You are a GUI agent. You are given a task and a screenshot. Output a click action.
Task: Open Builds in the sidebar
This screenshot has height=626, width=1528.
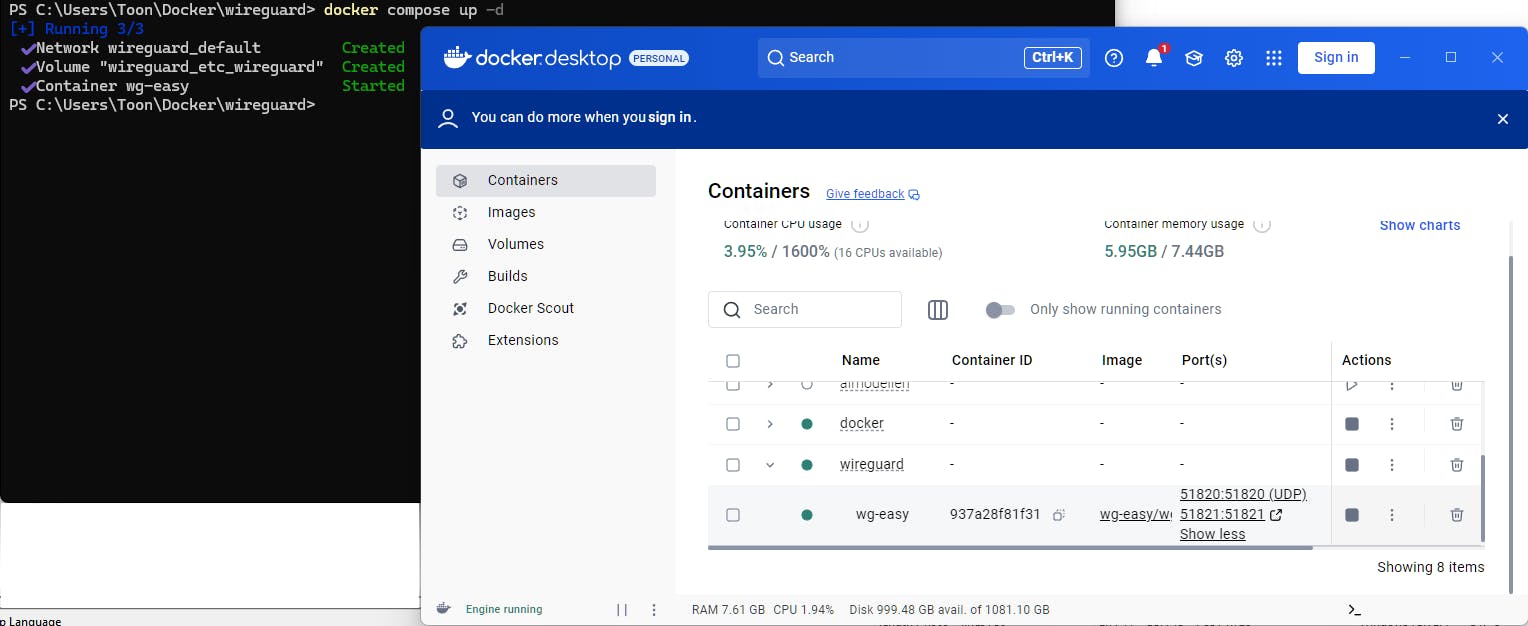(x=546, y=277)
